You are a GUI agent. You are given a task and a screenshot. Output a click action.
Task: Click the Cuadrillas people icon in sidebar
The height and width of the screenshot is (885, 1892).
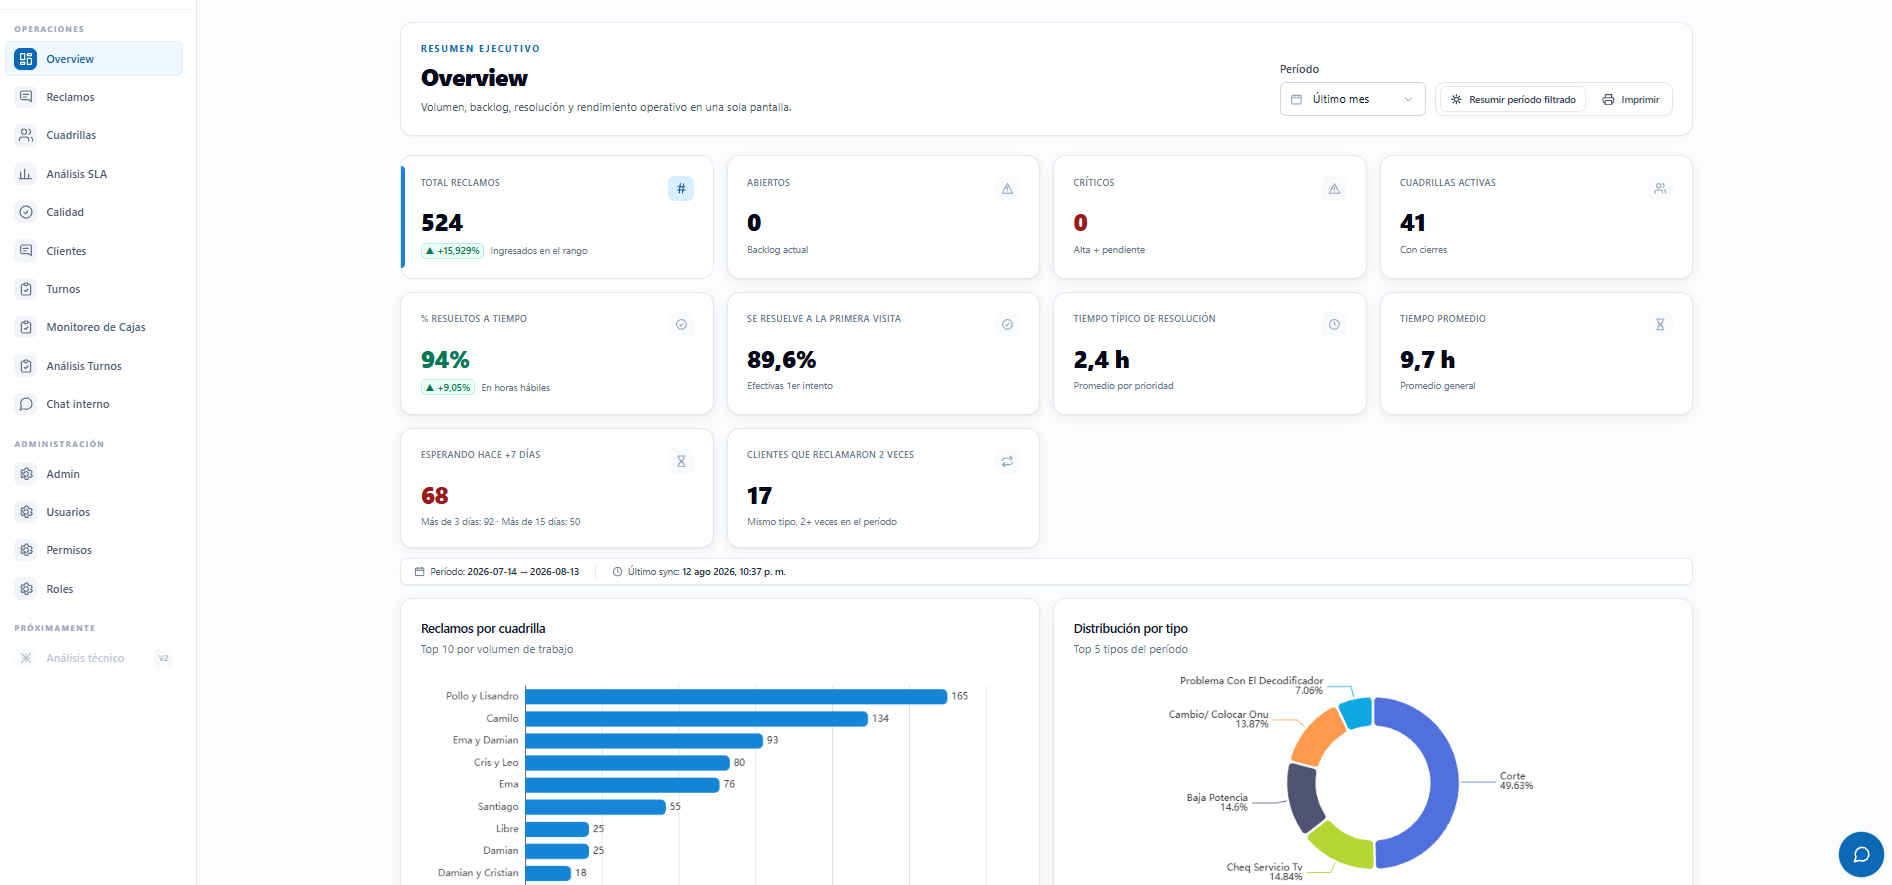click(x=26, y=135)
